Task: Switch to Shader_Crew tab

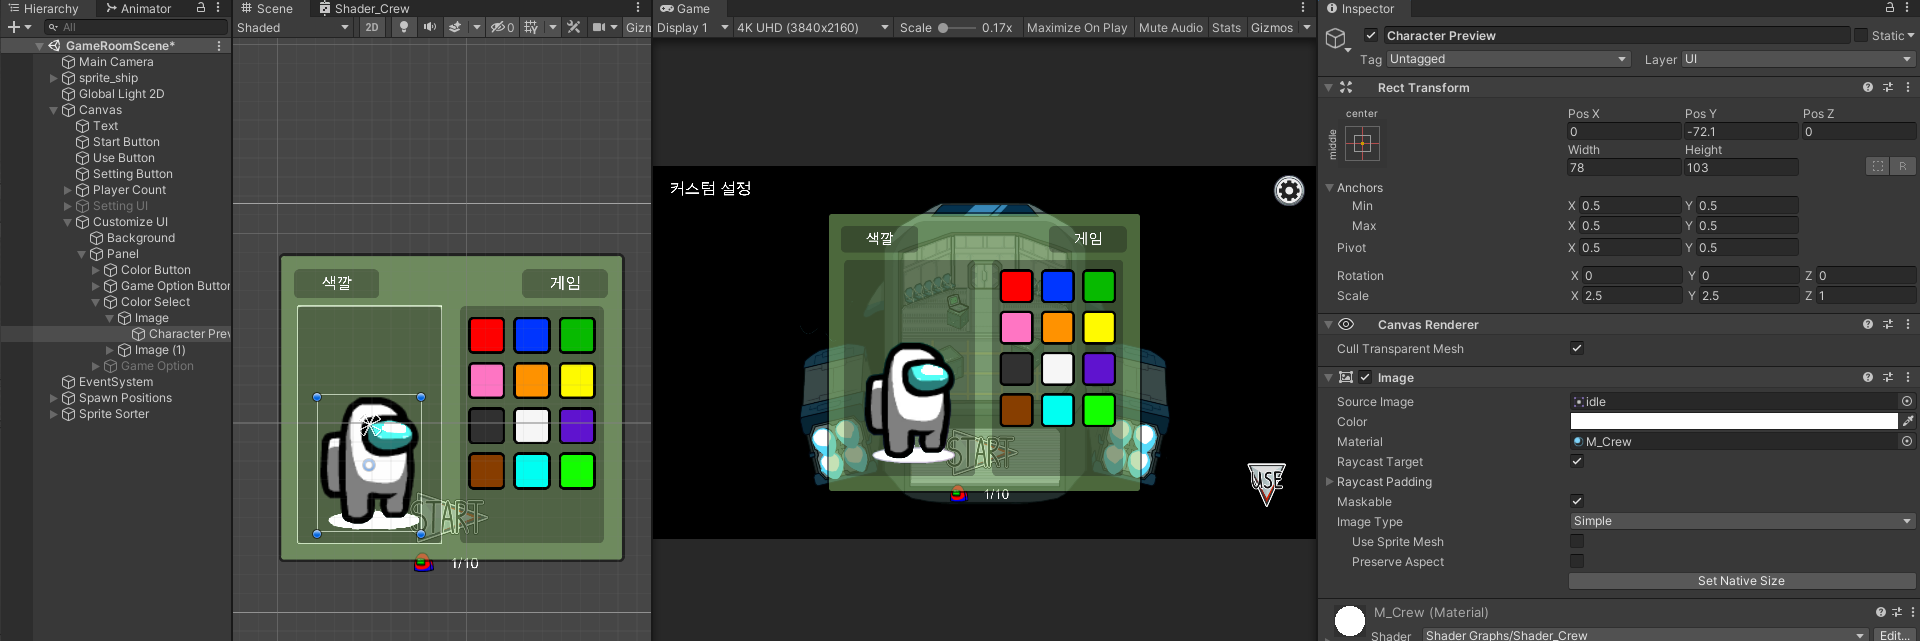Action: (364, 8)
